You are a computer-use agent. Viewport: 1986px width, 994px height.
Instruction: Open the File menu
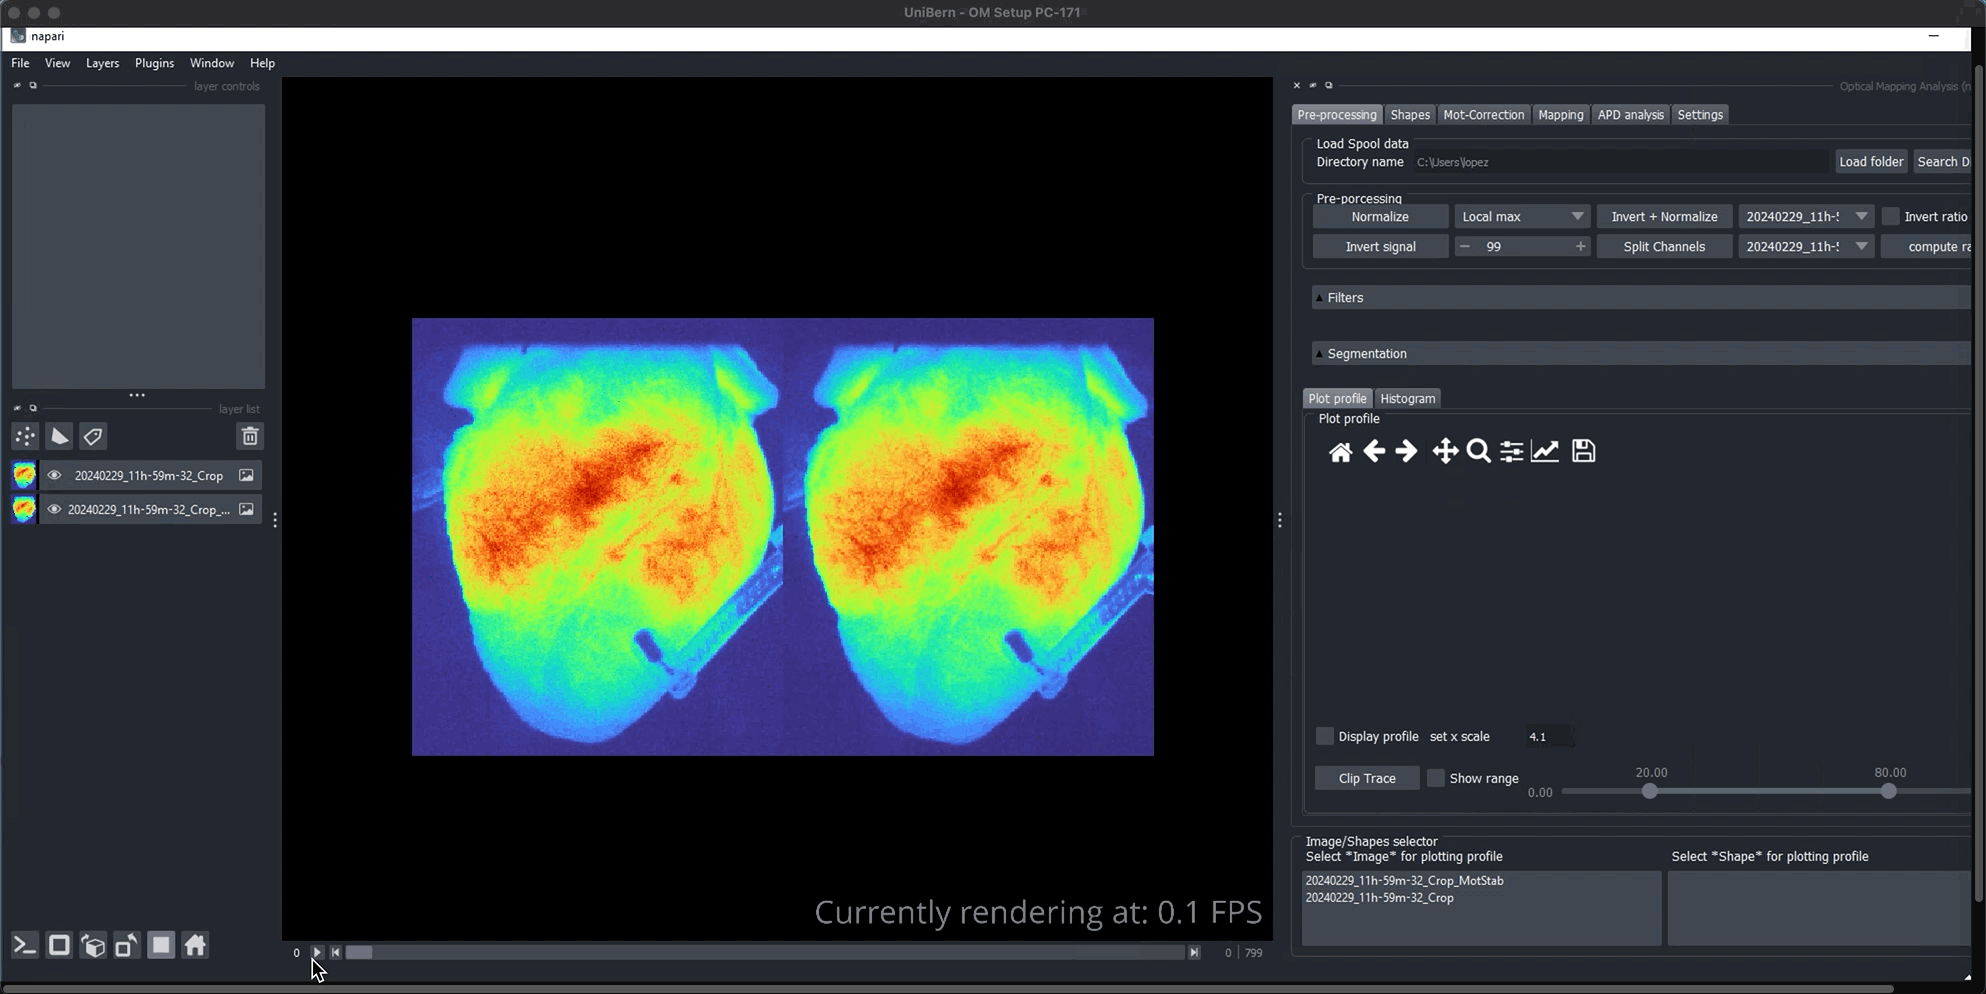tap(20, 63)
